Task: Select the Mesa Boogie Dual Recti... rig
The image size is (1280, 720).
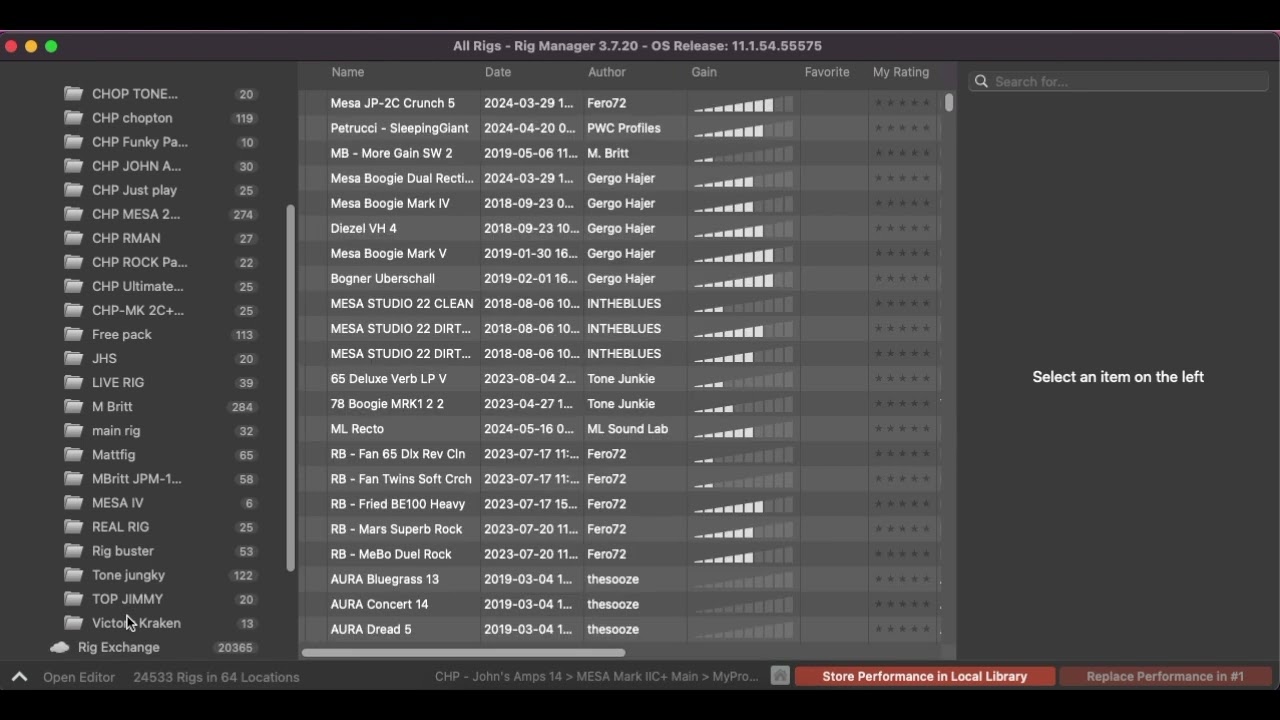Action: click(x=402, y=178)
